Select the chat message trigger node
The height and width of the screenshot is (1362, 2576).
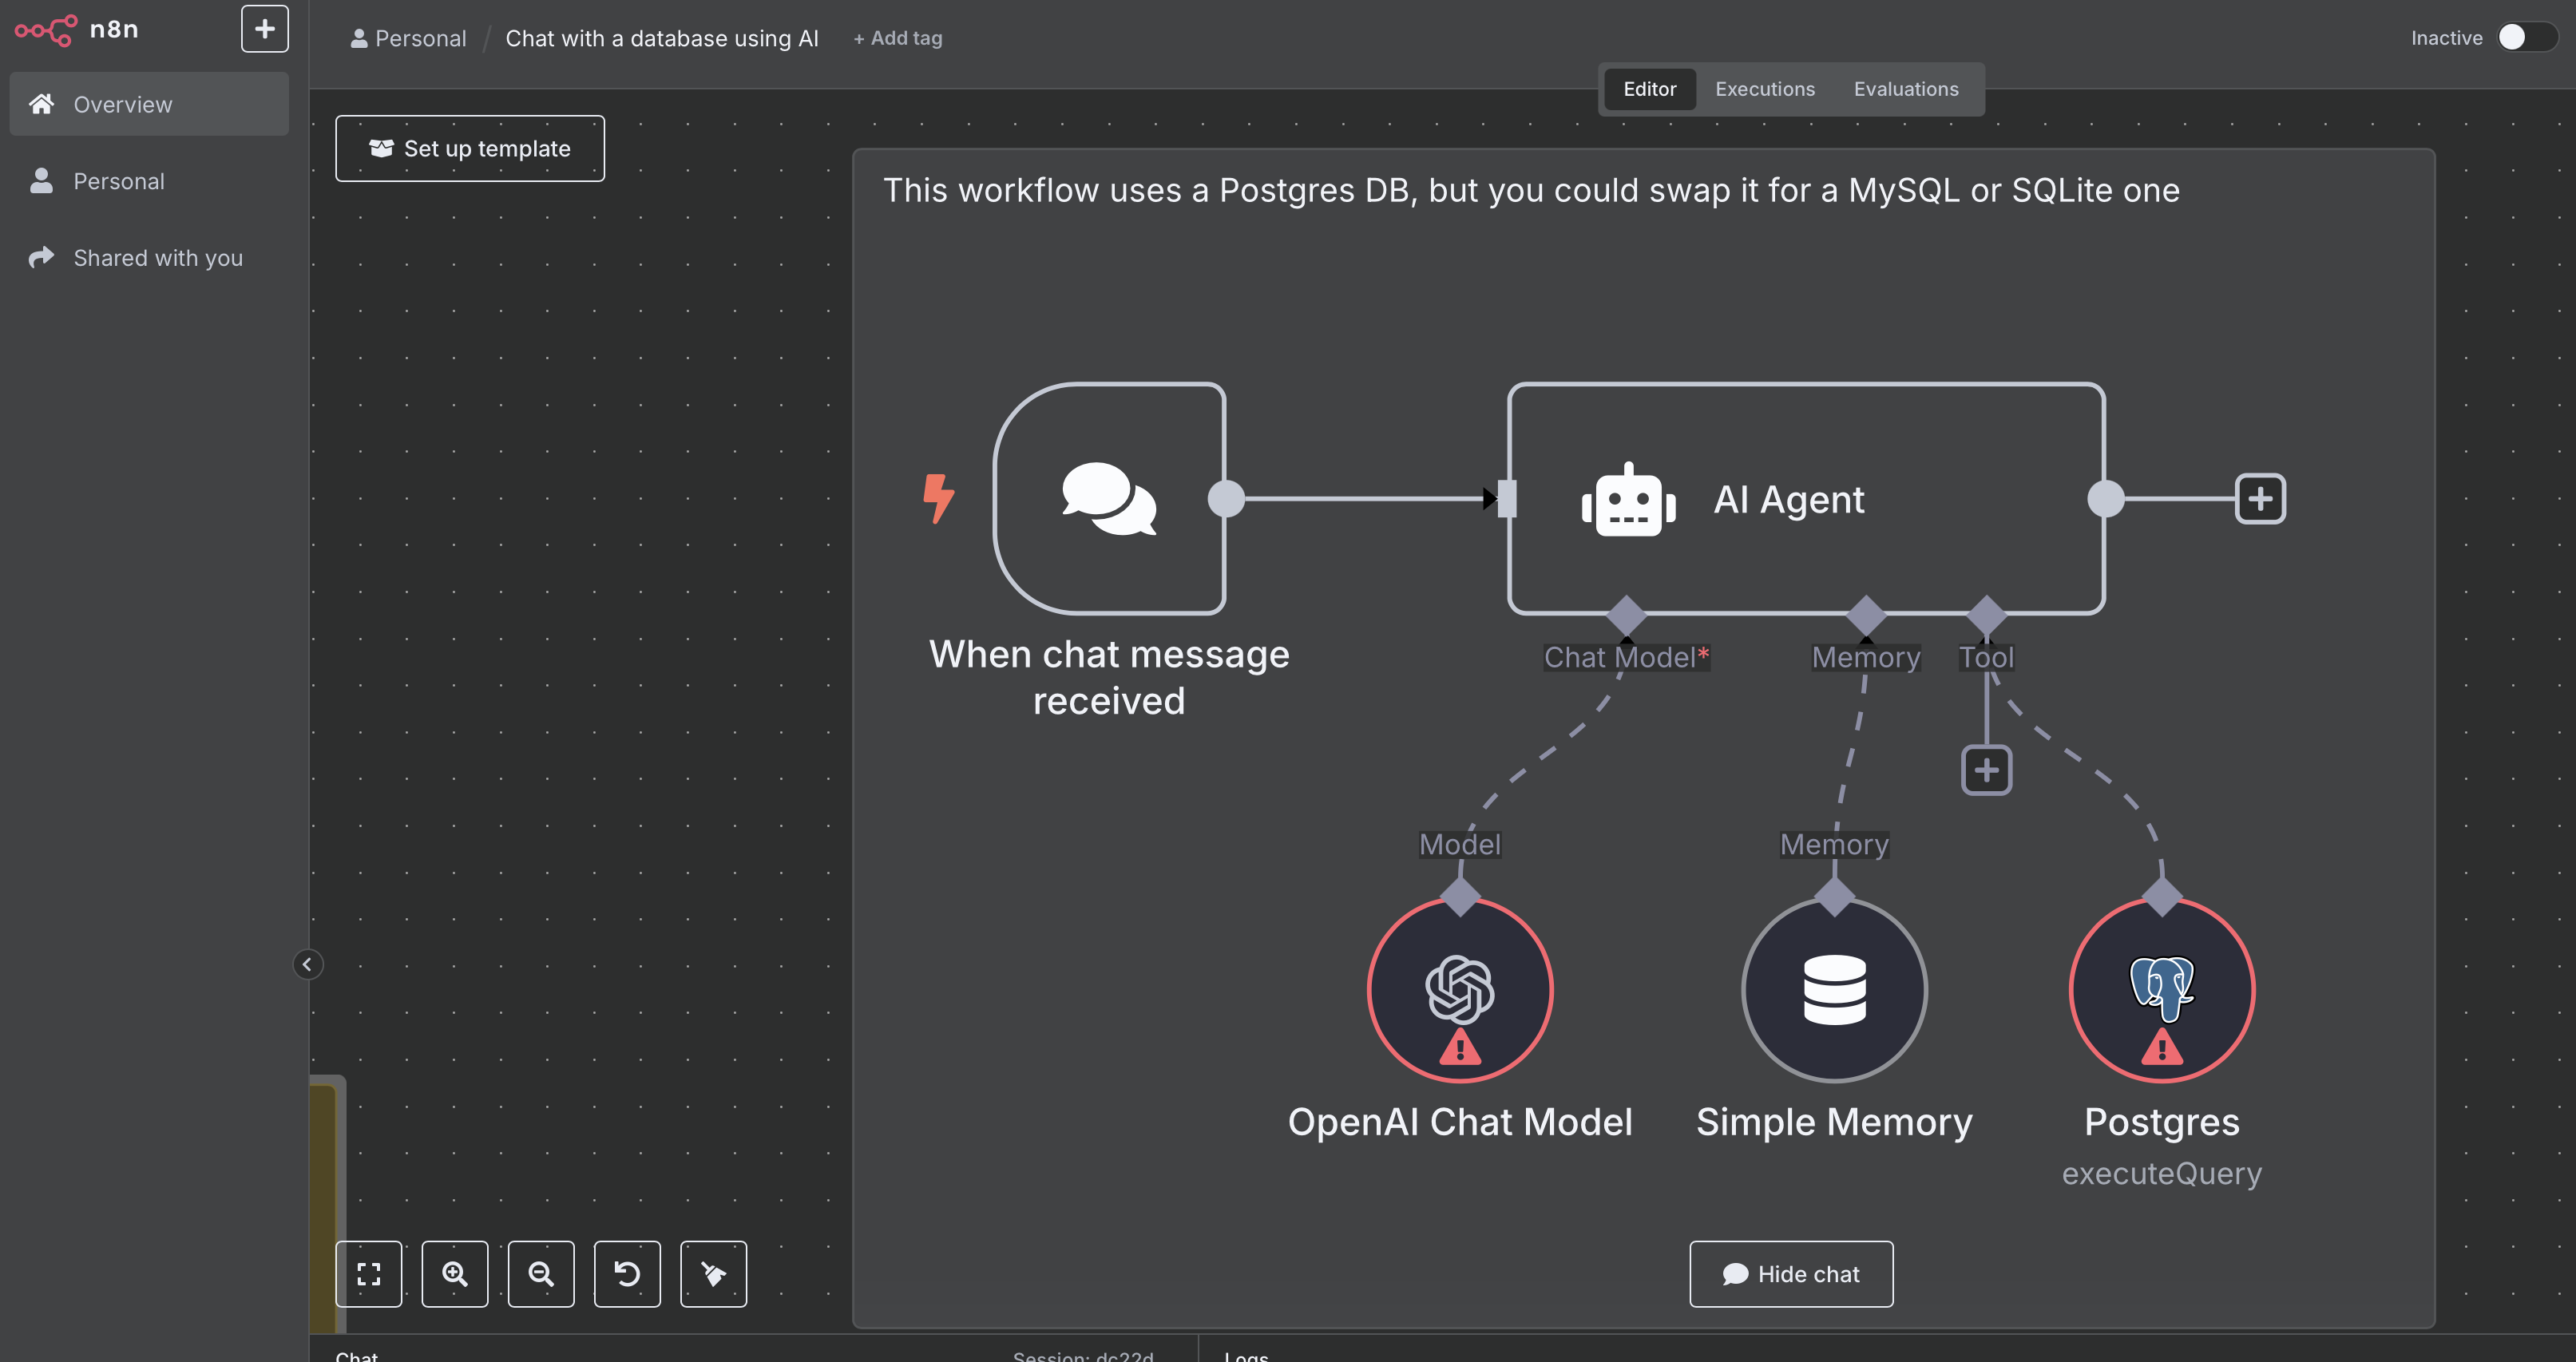coord(1109,498)
